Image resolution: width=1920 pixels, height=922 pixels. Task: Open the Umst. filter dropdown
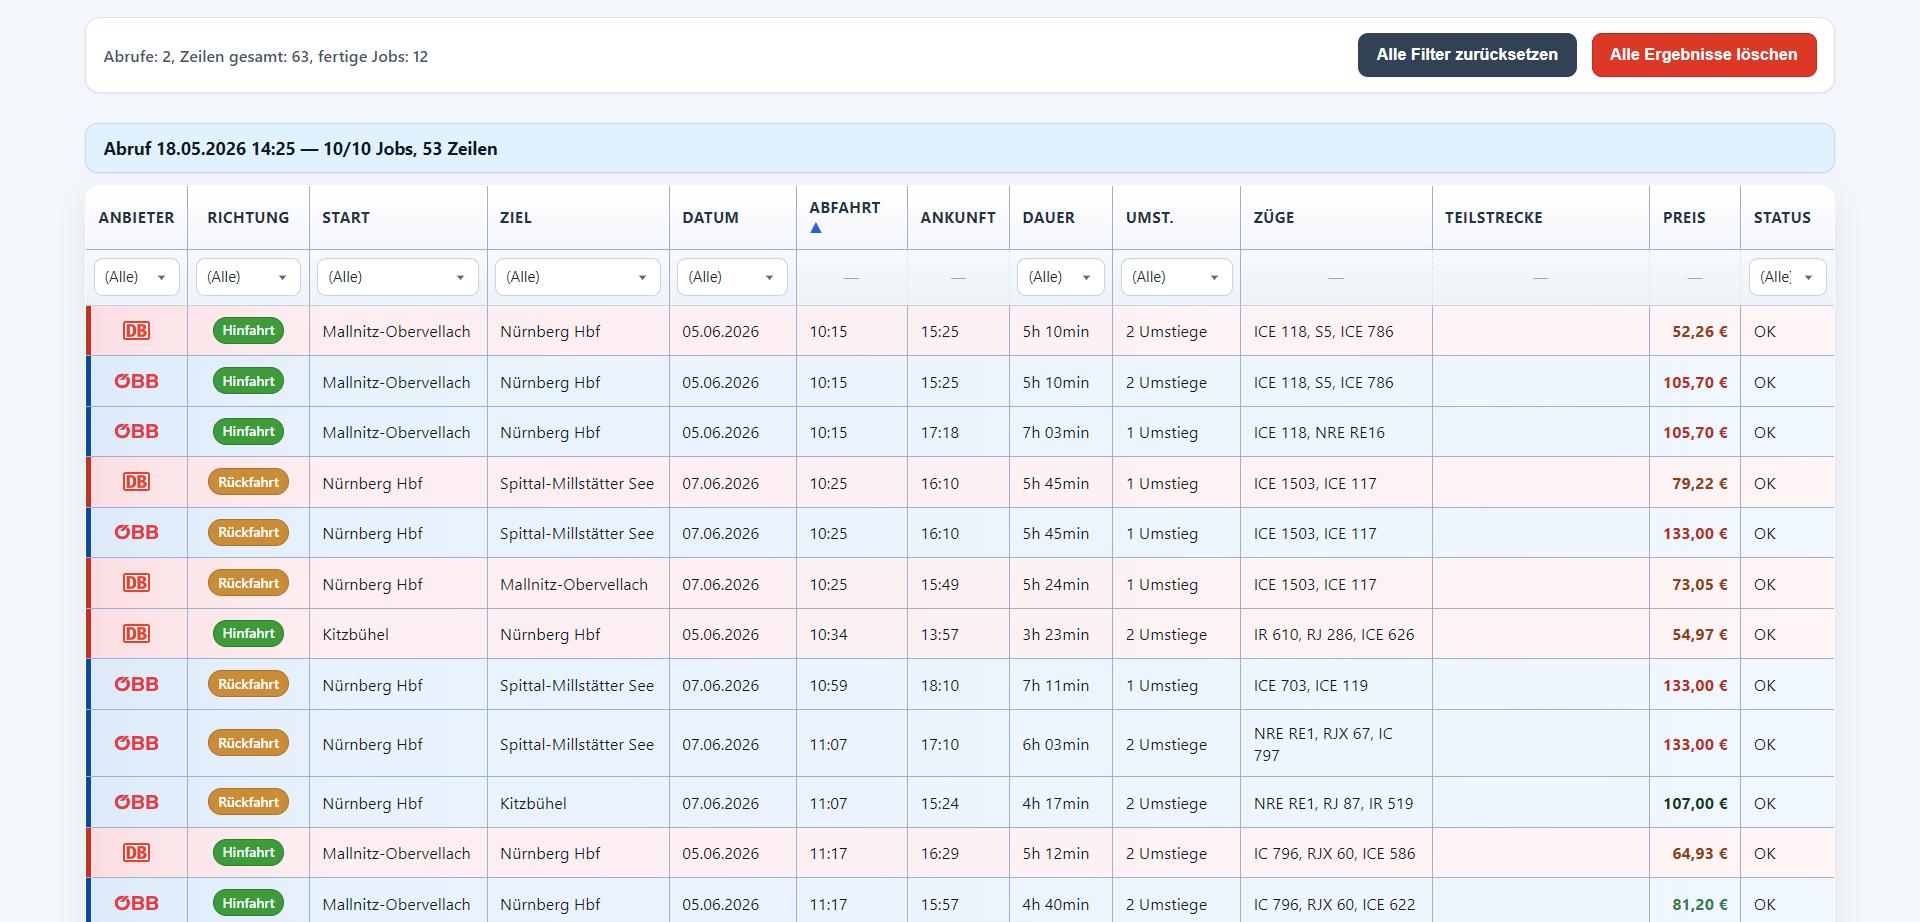1176,277
